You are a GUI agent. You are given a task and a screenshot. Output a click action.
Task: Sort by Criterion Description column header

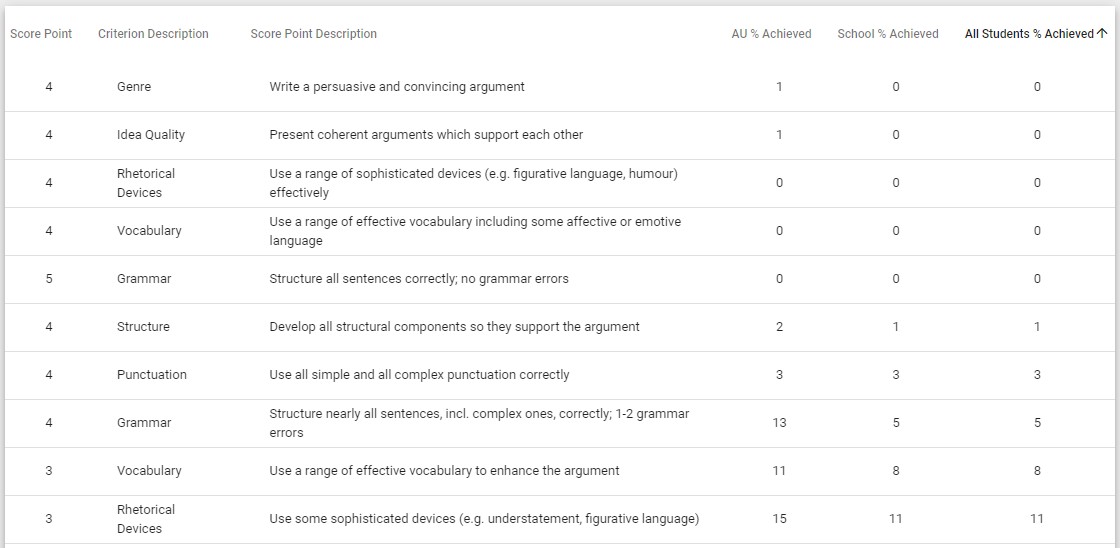click(x=153, y=34)
